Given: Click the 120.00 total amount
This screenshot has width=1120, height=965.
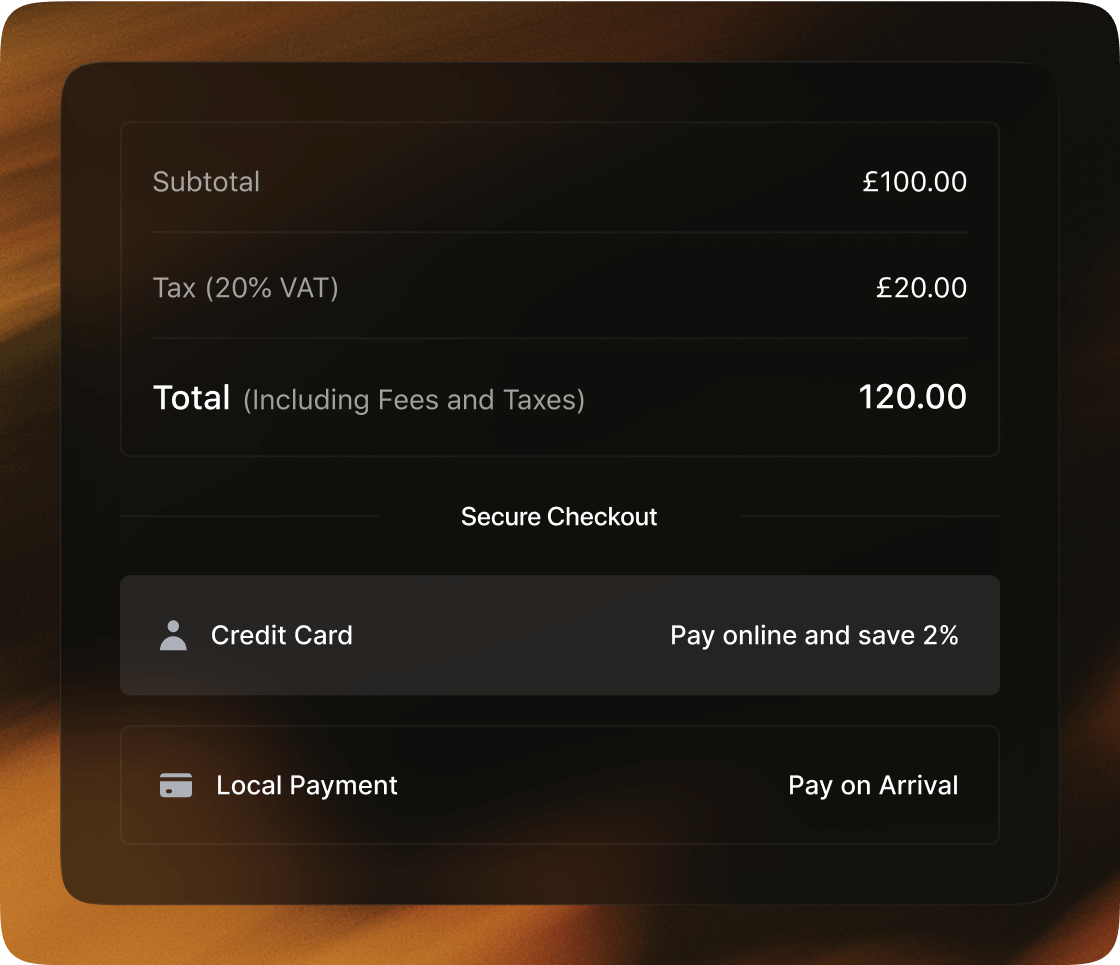Looking at the screenshot, I should [912, 396].
